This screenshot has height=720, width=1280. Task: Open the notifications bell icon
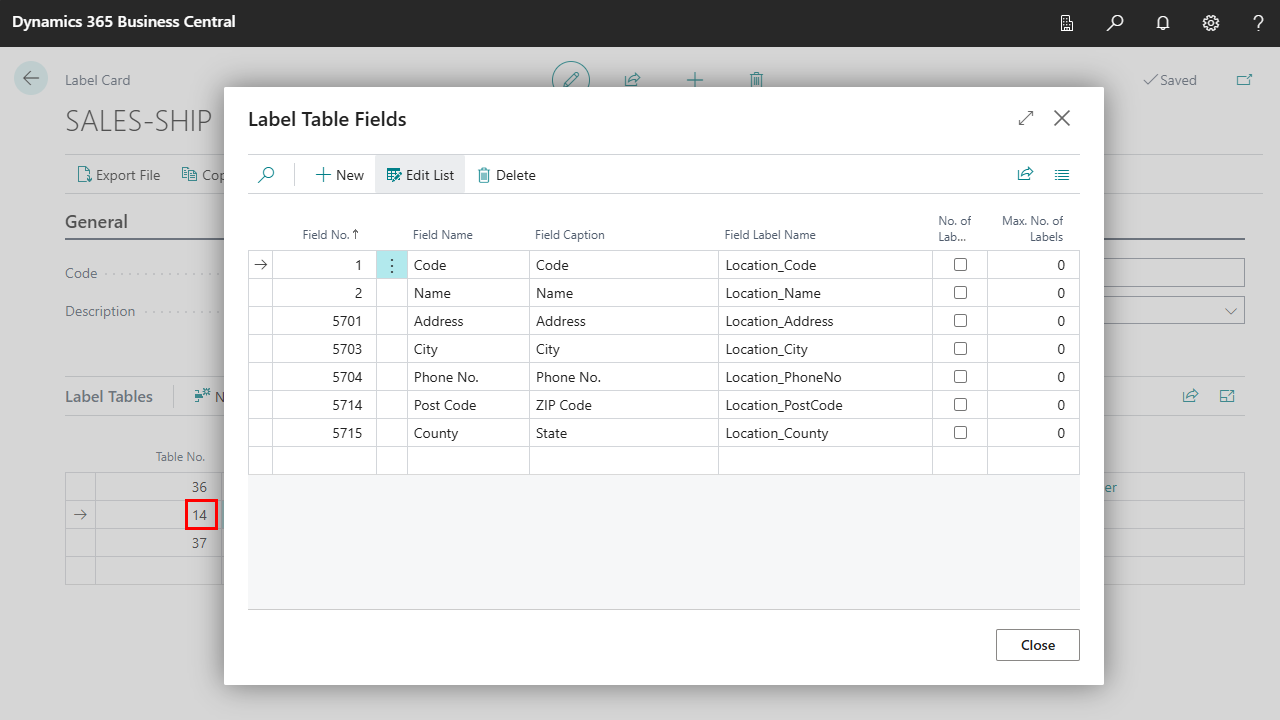[1163, 23]
